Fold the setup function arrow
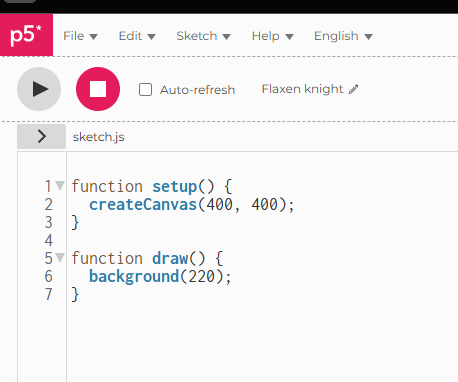This screenshot has width=458, height=382. click(x=60, y=185)
